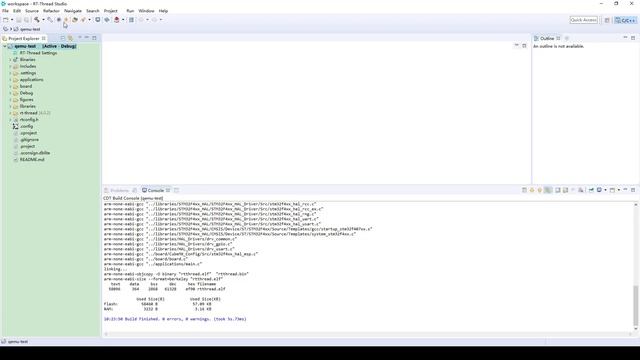Image resolution: width=640 pixels, height=360 pixels.
Task: Click the Quick Access field
Action: (x=584, y=20)
